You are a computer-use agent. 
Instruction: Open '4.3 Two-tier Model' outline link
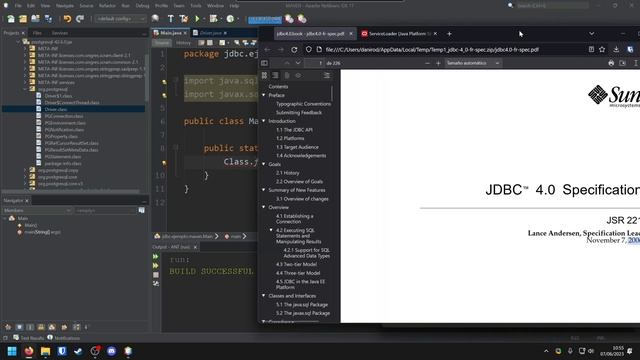coord(296,264)
